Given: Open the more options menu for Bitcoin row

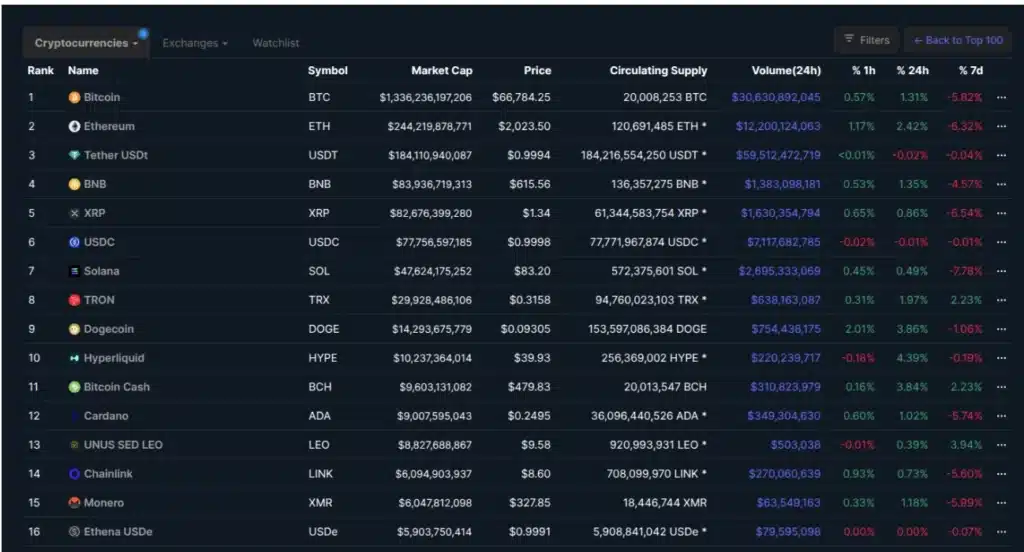Looking at the screenshot, I should pyautogui.click(x=1001, y=98).
